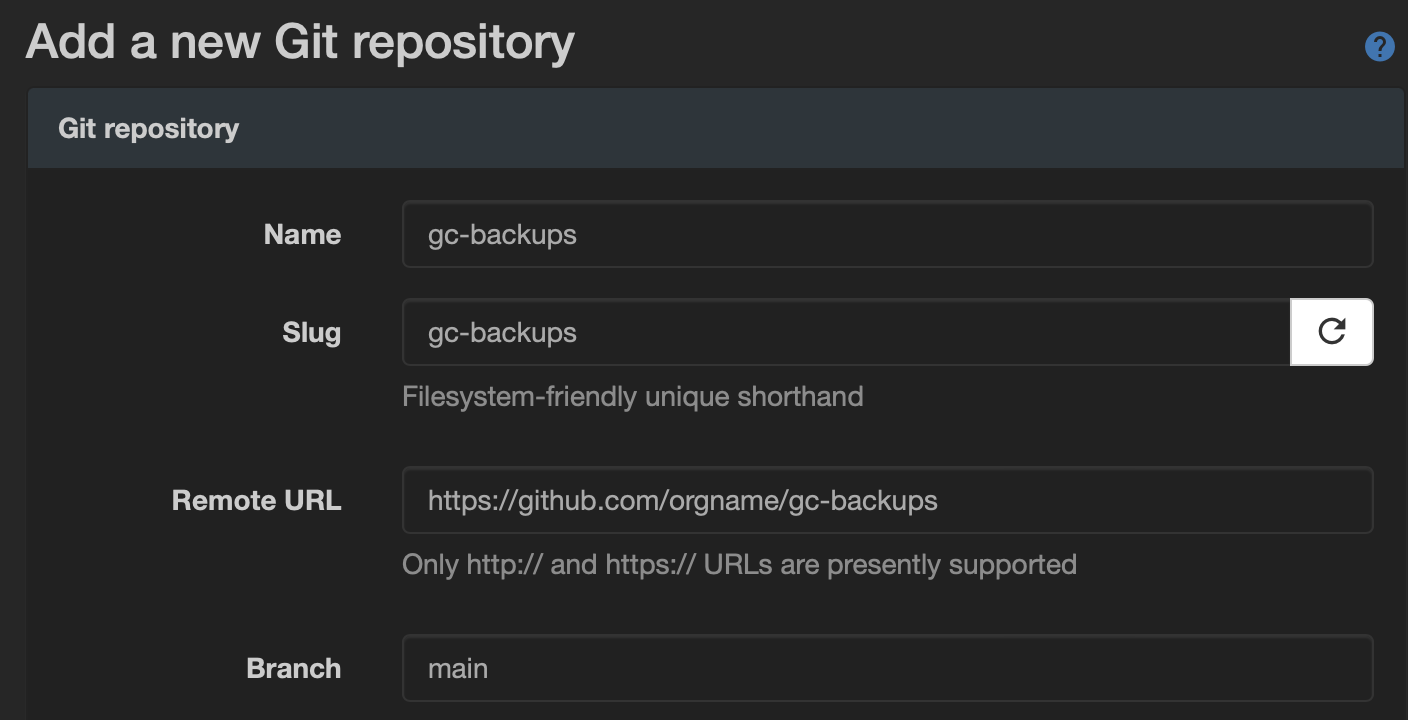Regenerate the slug with the refresh button
Viewport: 1408px width, 720px height.
click(1331, 332)
